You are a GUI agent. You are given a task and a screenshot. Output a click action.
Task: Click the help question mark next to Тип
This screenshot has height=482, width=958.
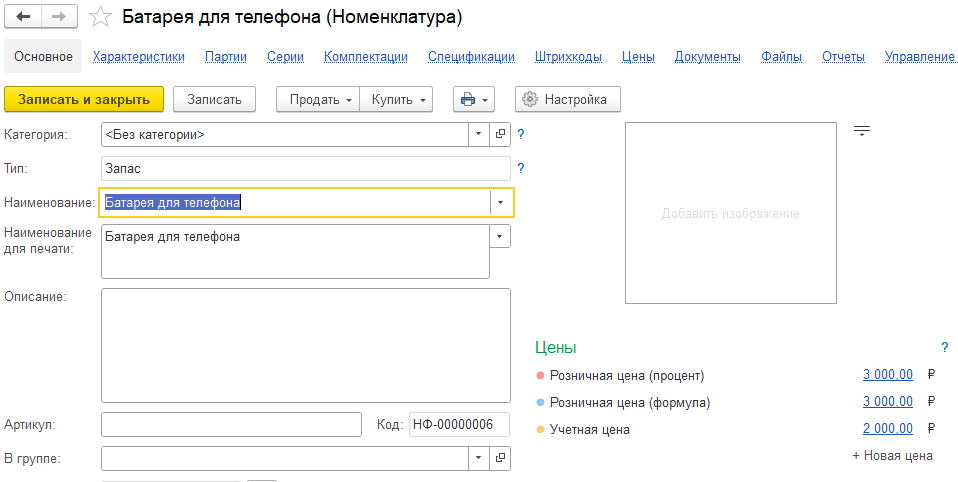pos(521,168)
